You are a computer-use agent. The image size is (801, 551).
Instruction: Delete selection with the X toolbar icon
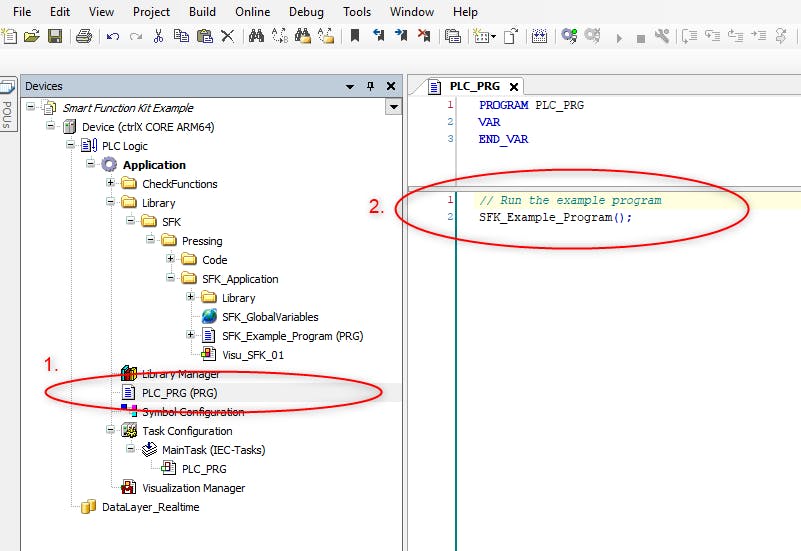coord(227,36)
